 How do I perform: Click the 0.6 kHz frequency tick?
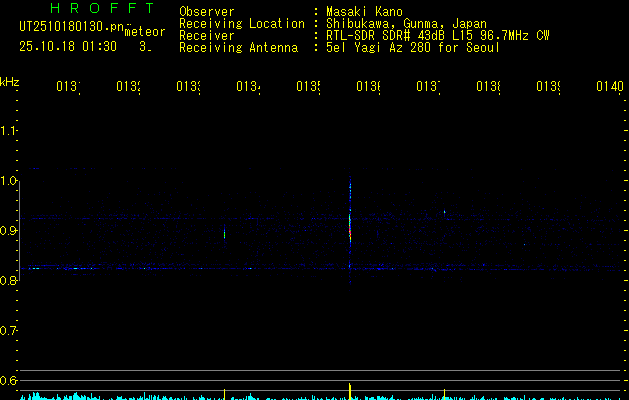point(9,381)
